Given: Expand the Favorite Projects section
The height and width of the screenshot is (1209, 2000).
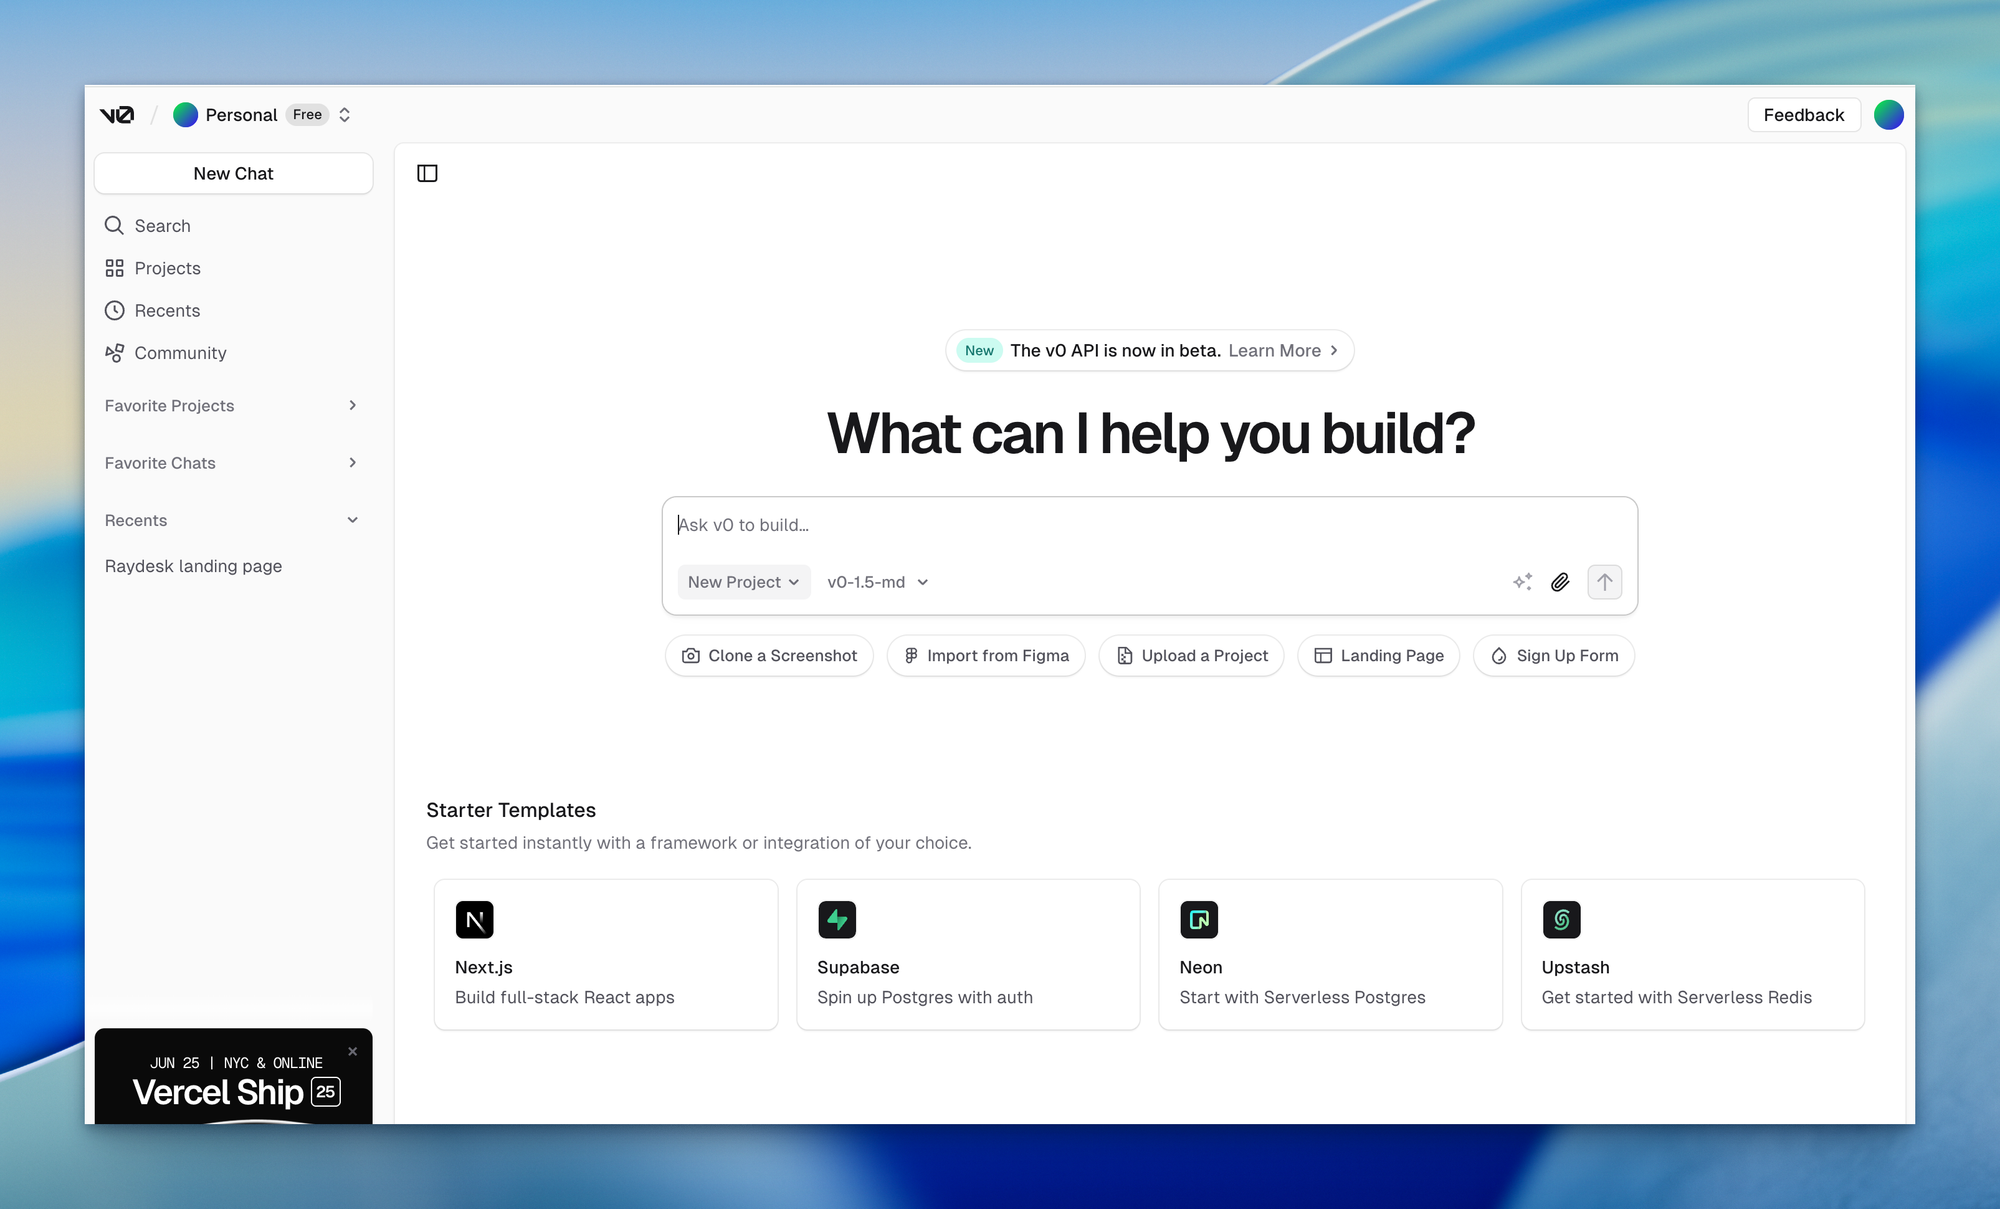Looking at the screenshot, I should click(x=352, y=405).
